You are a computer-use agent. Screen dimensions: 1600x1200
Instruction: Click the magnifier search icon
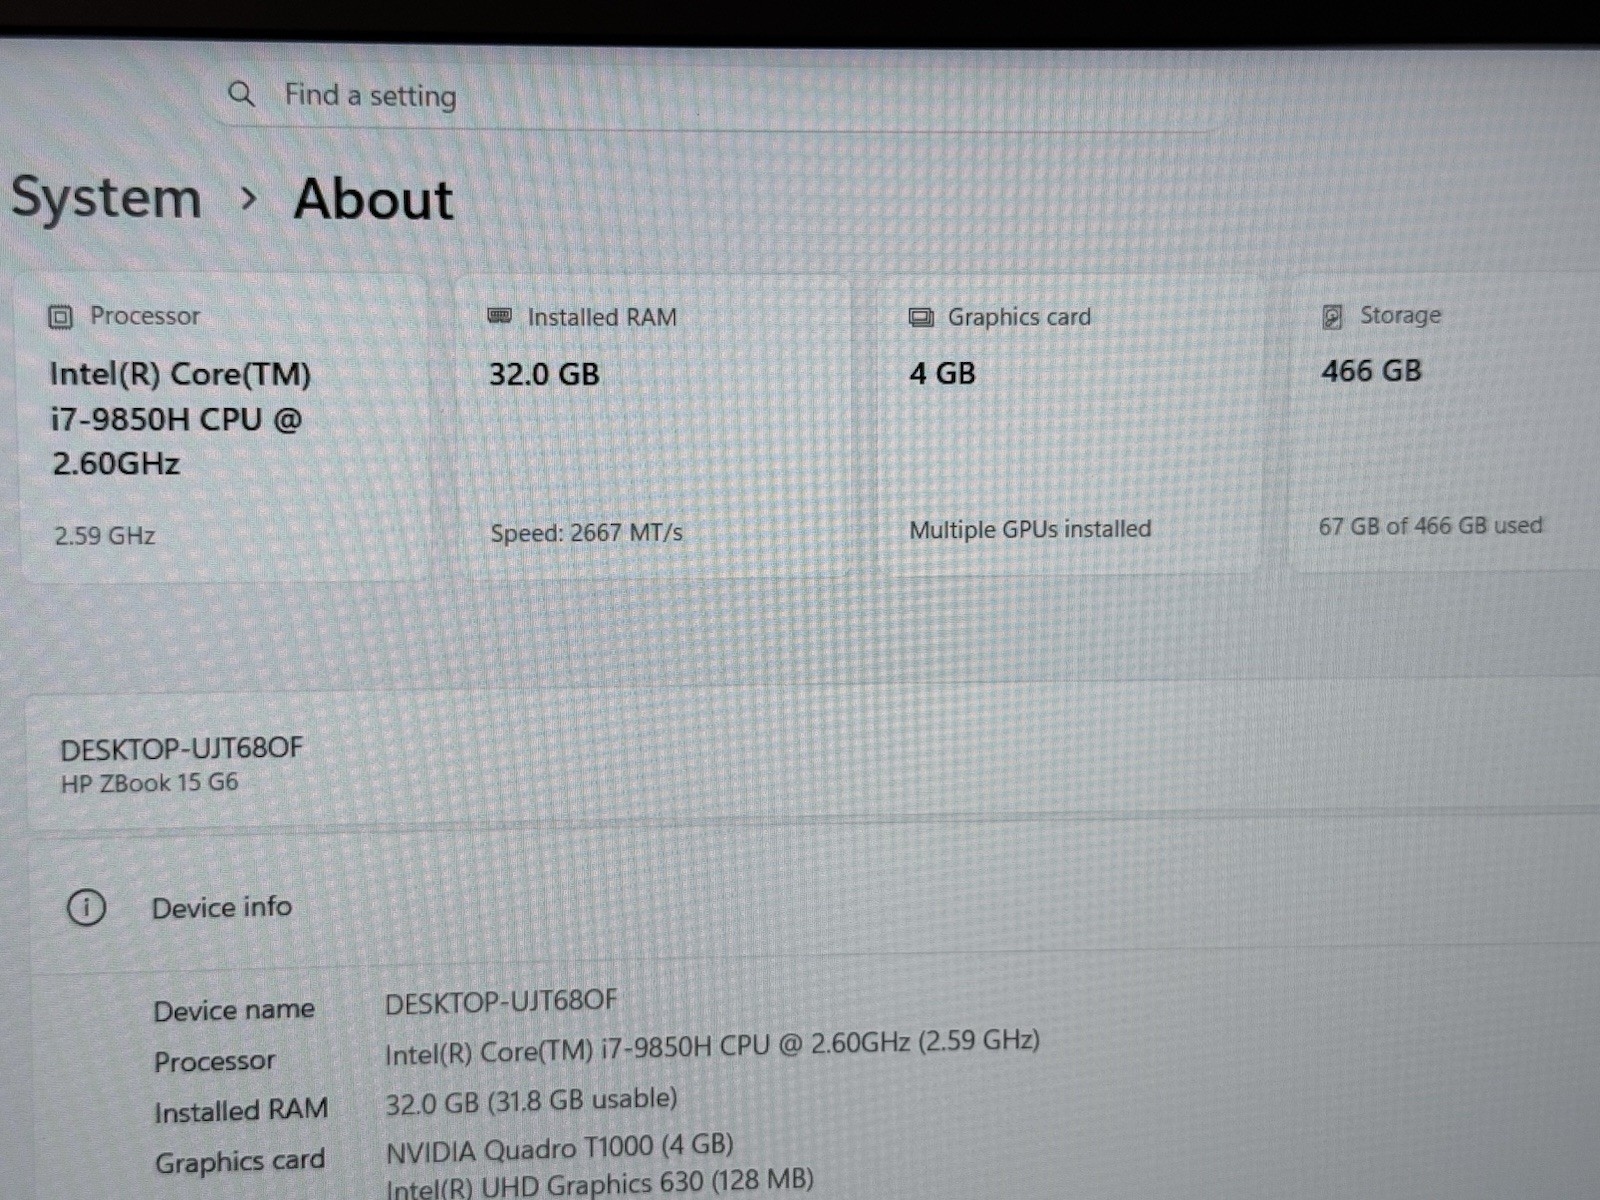(241, 94)
